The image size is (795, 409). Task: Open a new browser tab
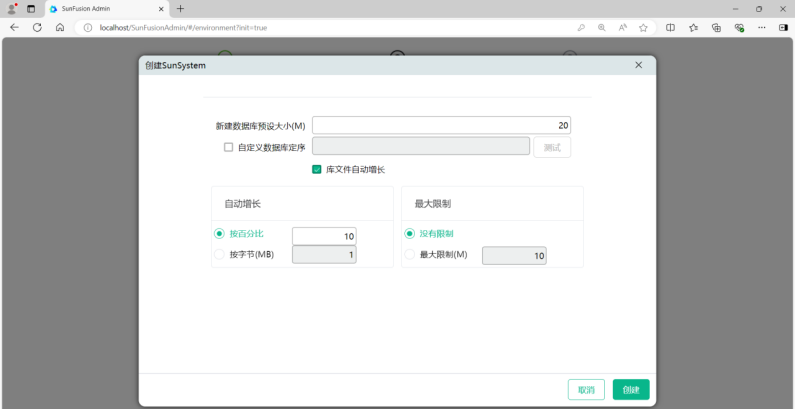click(180, 9)
